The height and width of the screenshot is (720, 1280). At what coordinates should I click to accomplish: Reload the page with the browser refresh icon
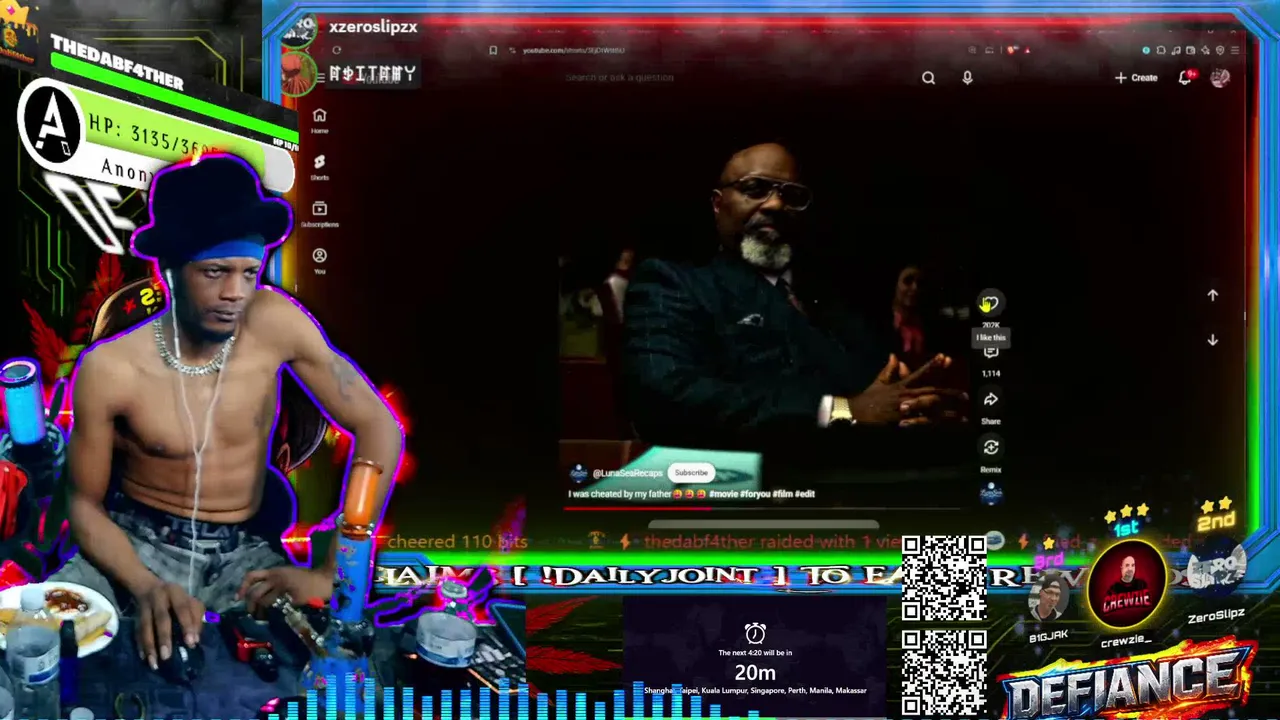[x=337, y=50]
